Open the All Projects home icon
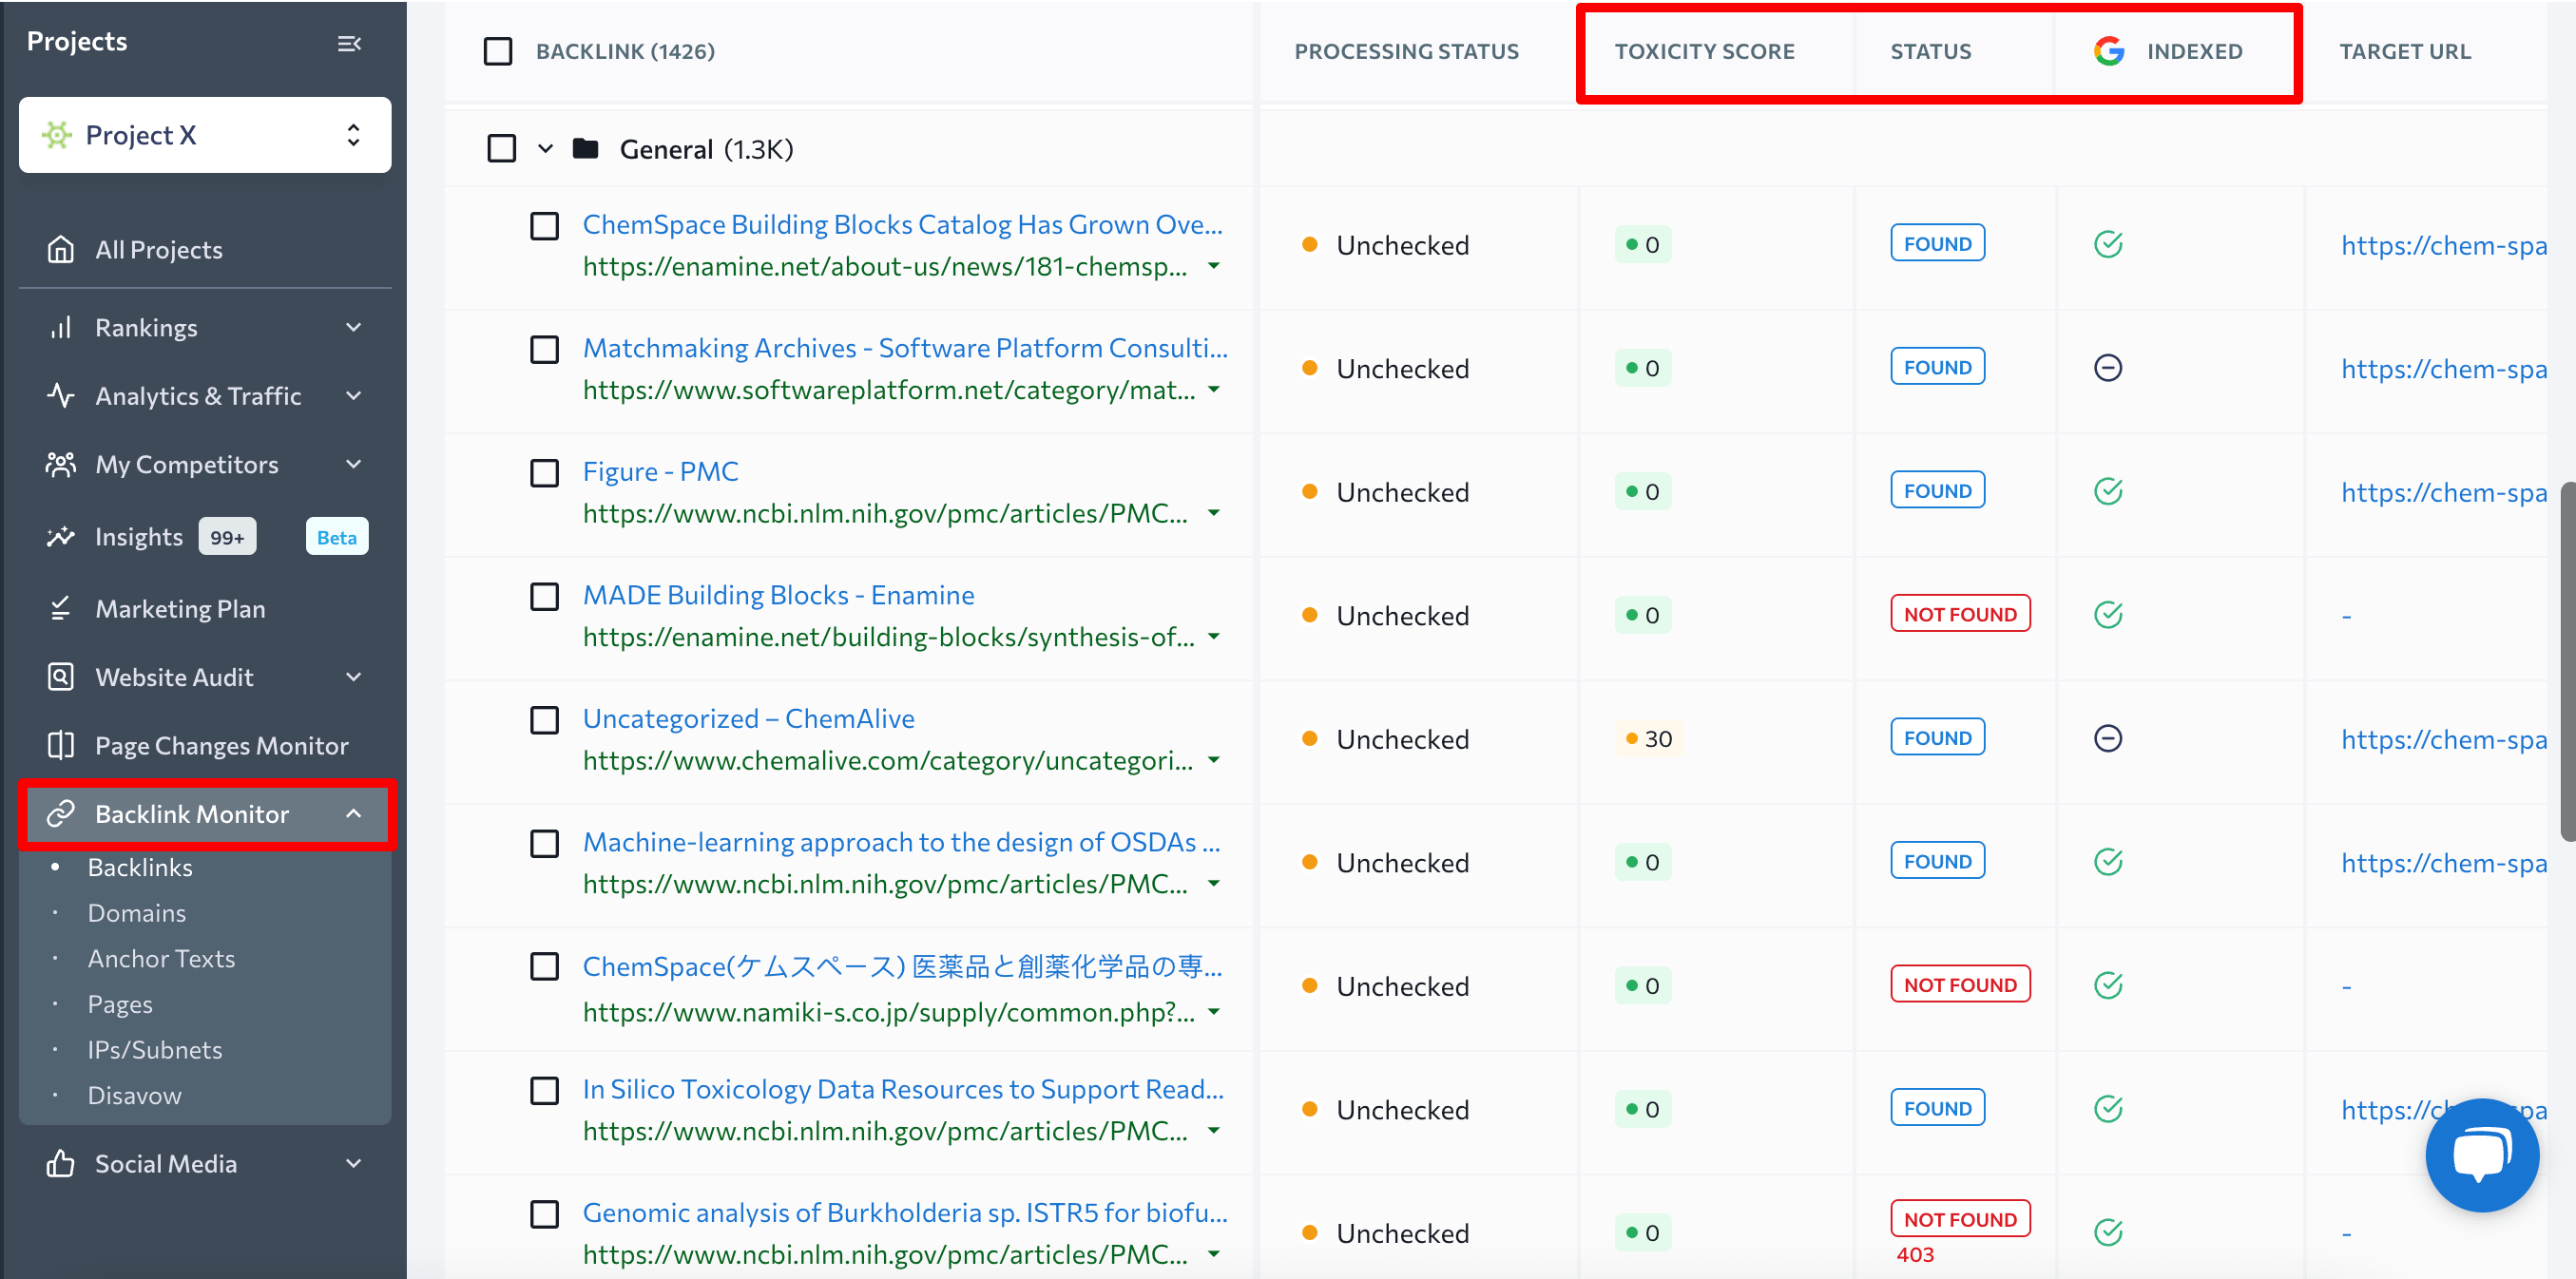This screenshot has width=2576, height=1279. pyautogui.click(x=60, y=249)
